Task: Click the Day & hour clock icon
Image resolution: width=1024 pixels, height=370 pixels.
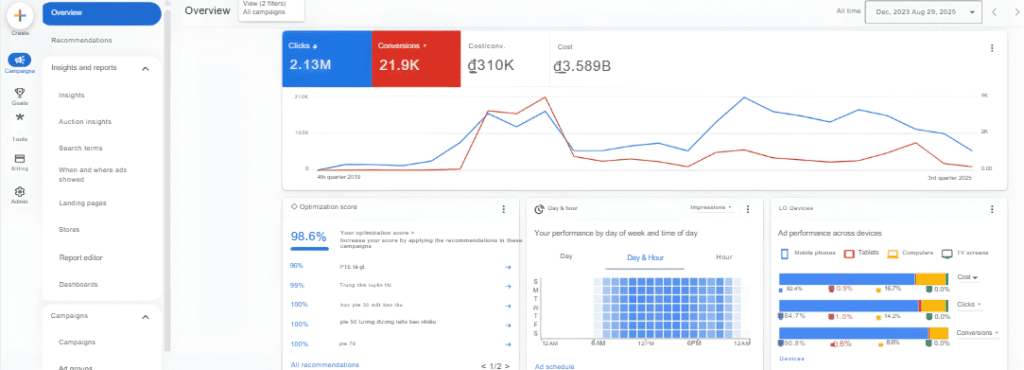Action: click(x=539, y=209)
